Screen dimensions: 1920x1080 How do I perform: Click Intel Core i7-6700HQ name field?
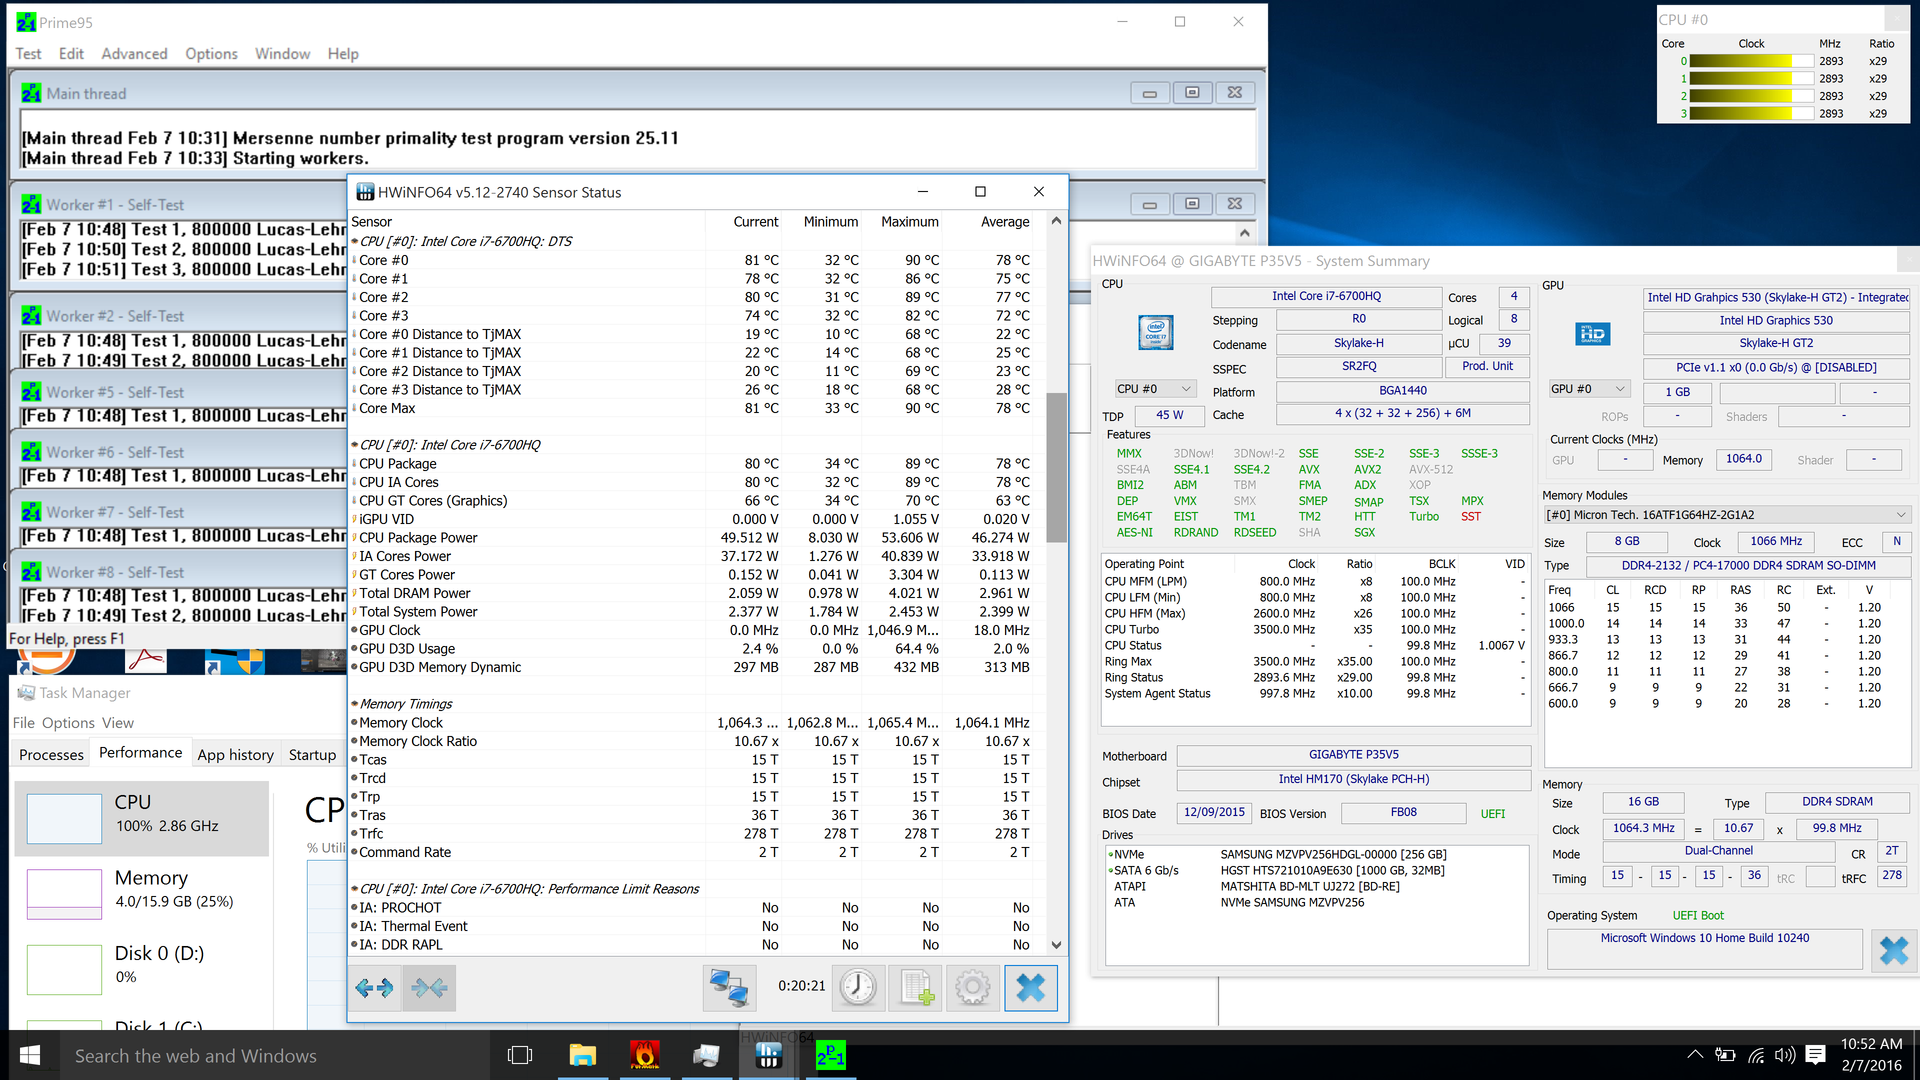pyautogui.click(x=1326, y=297)
